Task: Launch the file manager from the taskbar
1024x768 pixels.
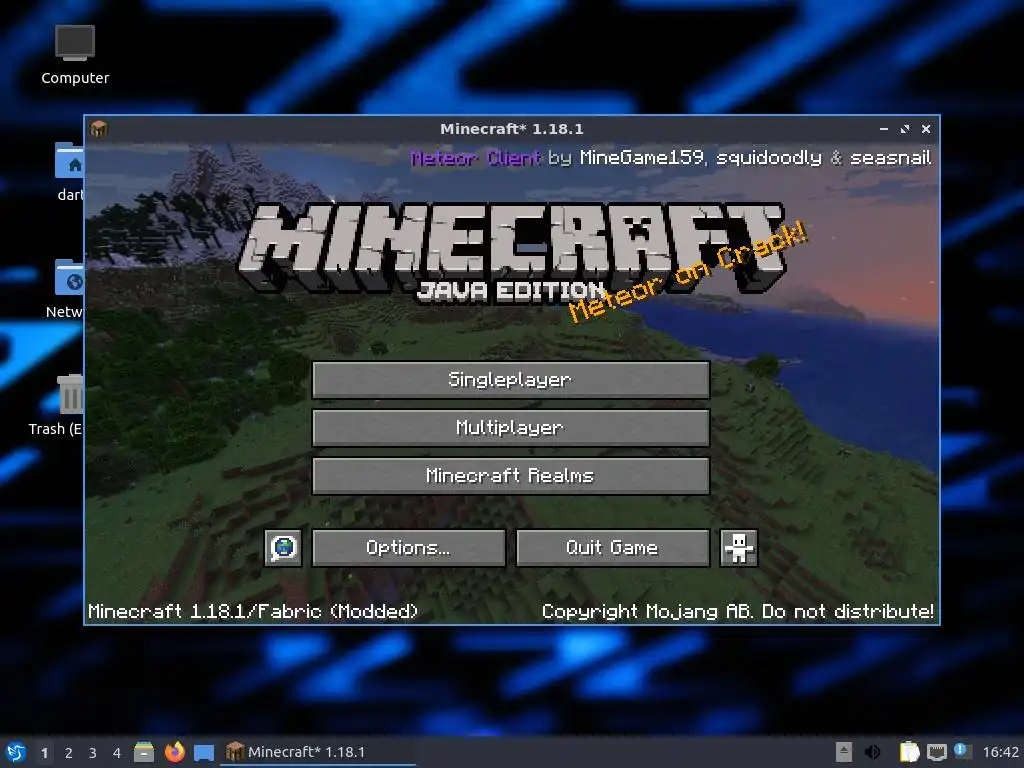Action: click(x=144, y=752)
